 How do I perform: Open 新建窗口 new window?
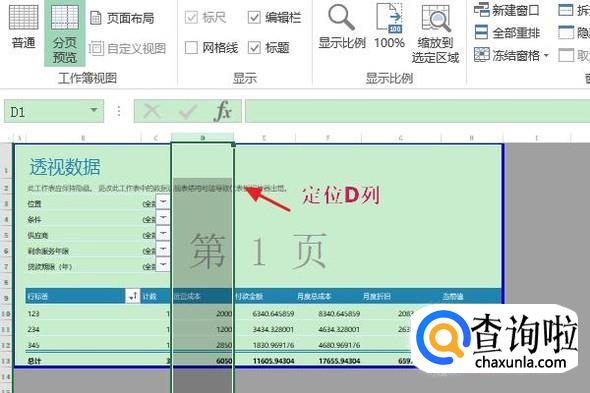(506, 10)
